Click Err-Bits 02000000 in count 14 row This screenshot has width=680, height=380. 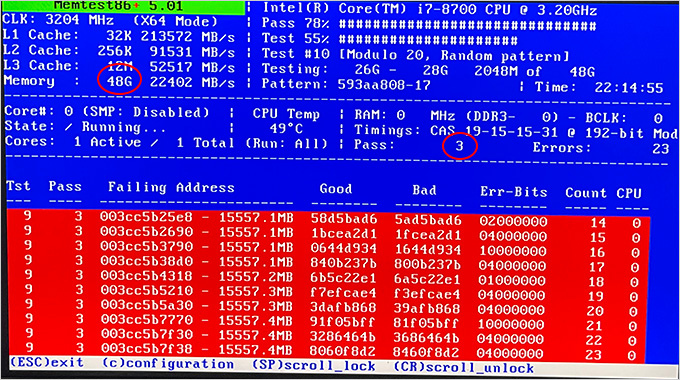tap(513, 221)
